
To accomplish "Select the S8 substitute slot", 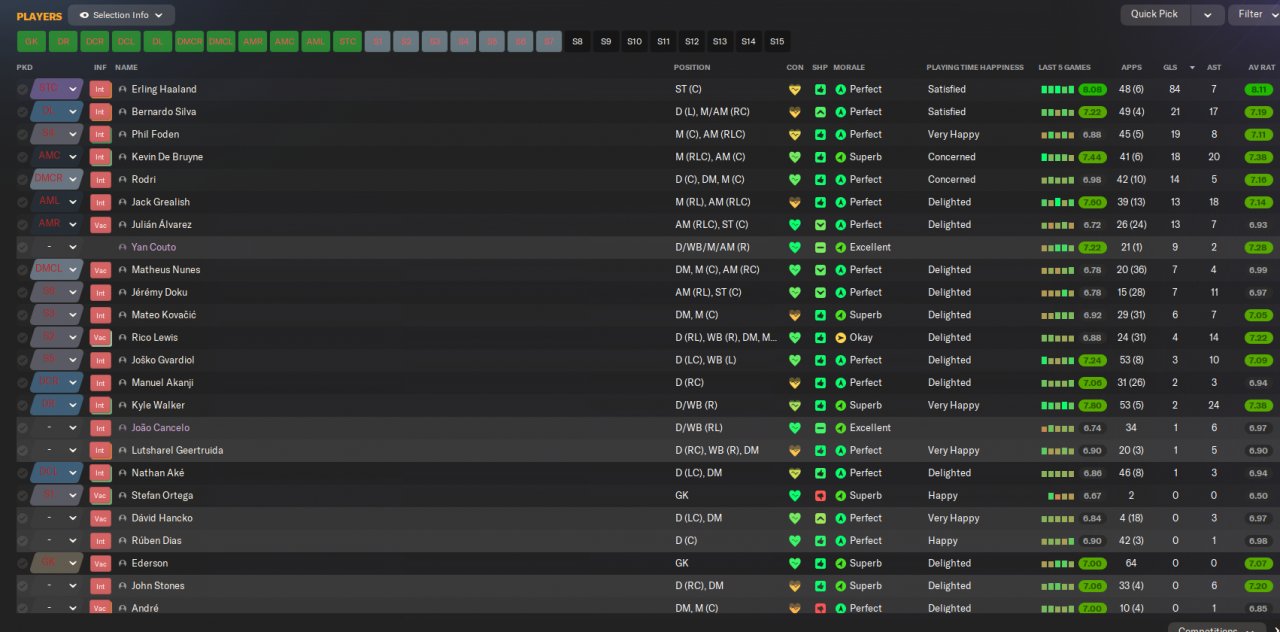I will point(577,41).
